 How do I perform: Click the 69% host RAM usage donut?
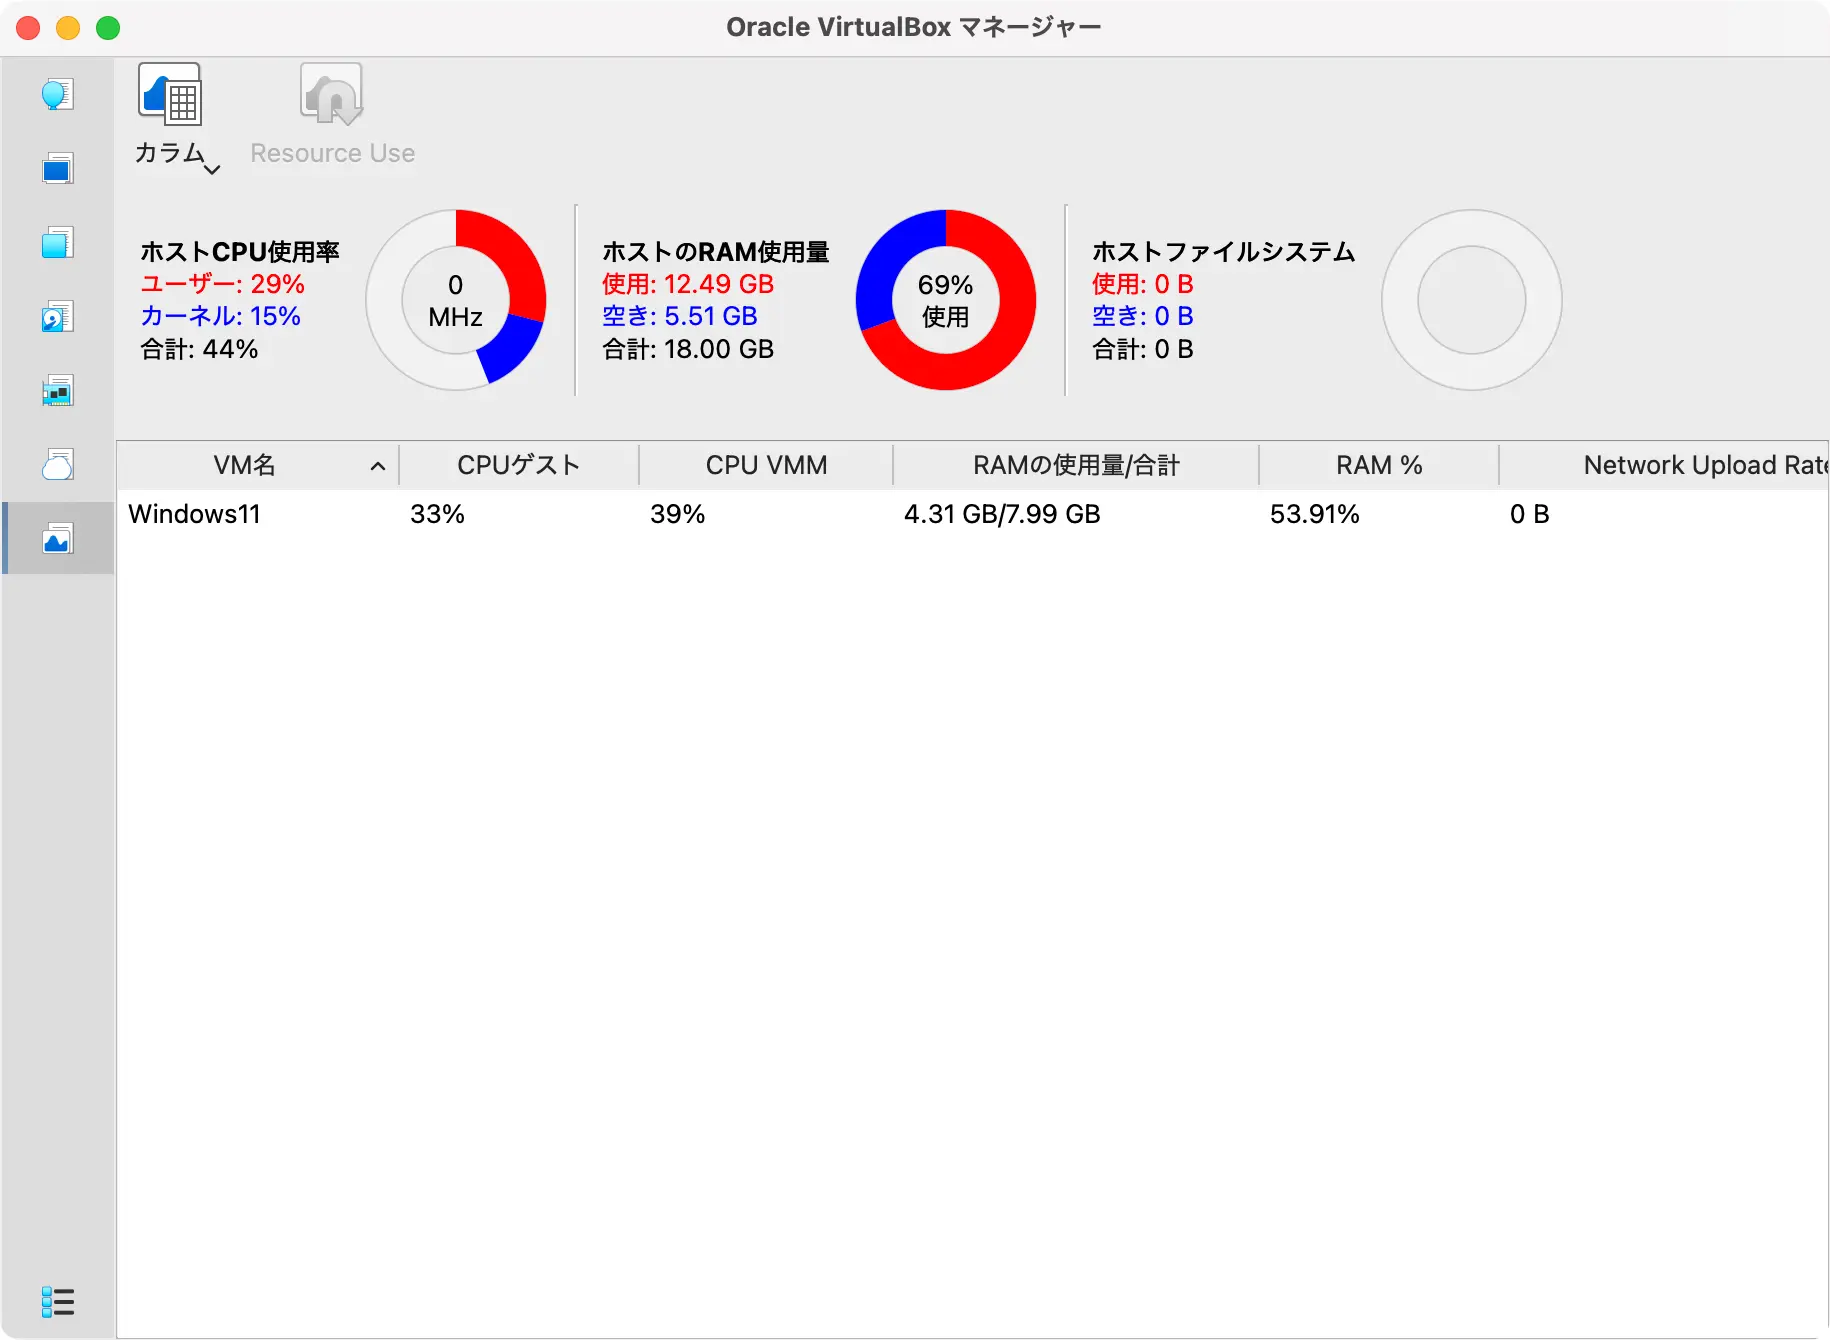(945, 300)
